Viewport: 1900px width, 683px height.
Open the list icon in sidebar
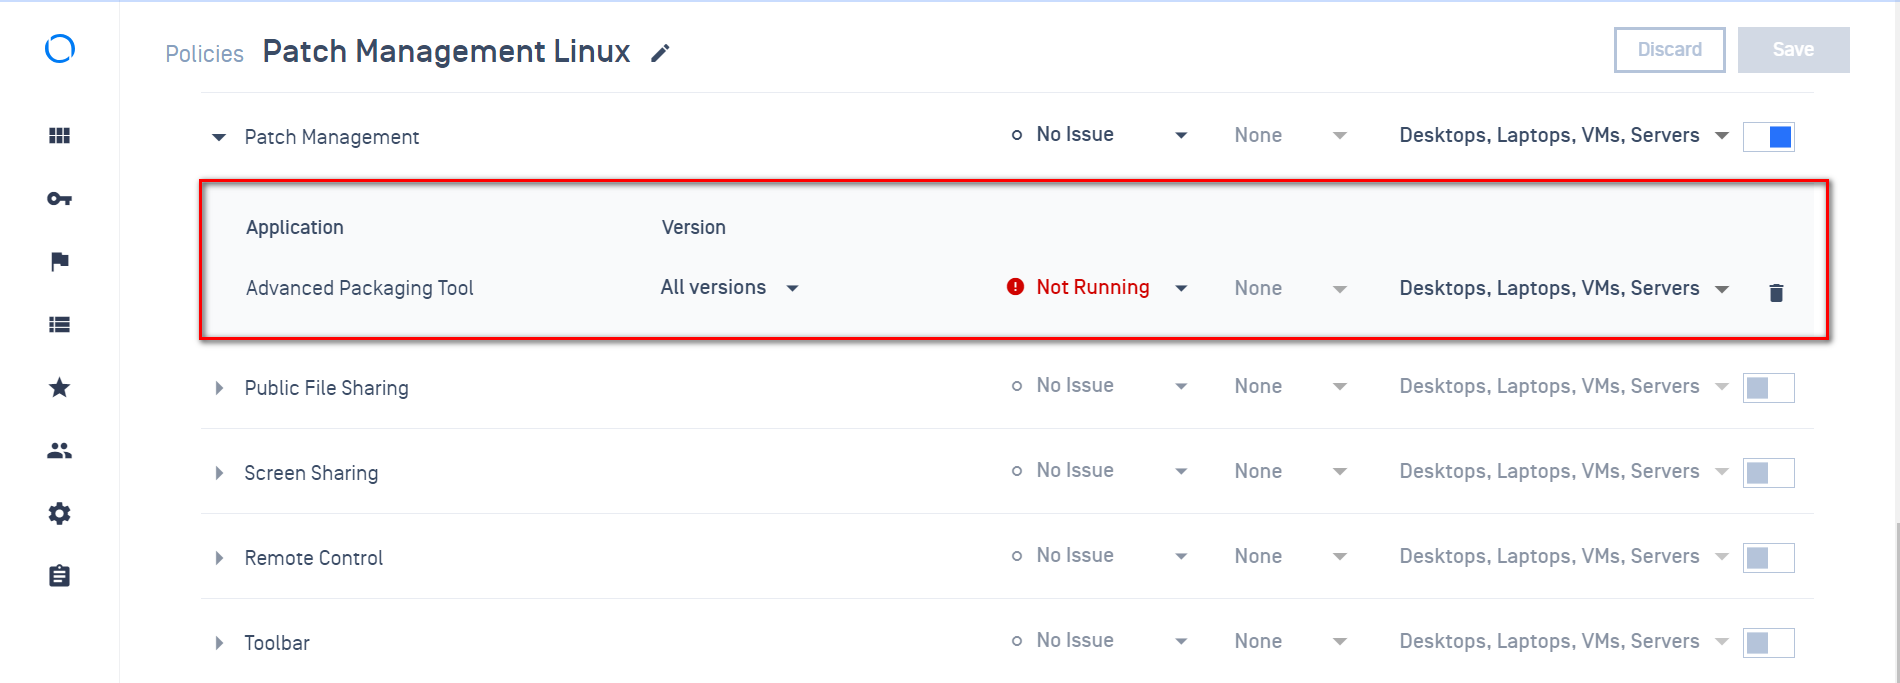(x=60, y=324)
